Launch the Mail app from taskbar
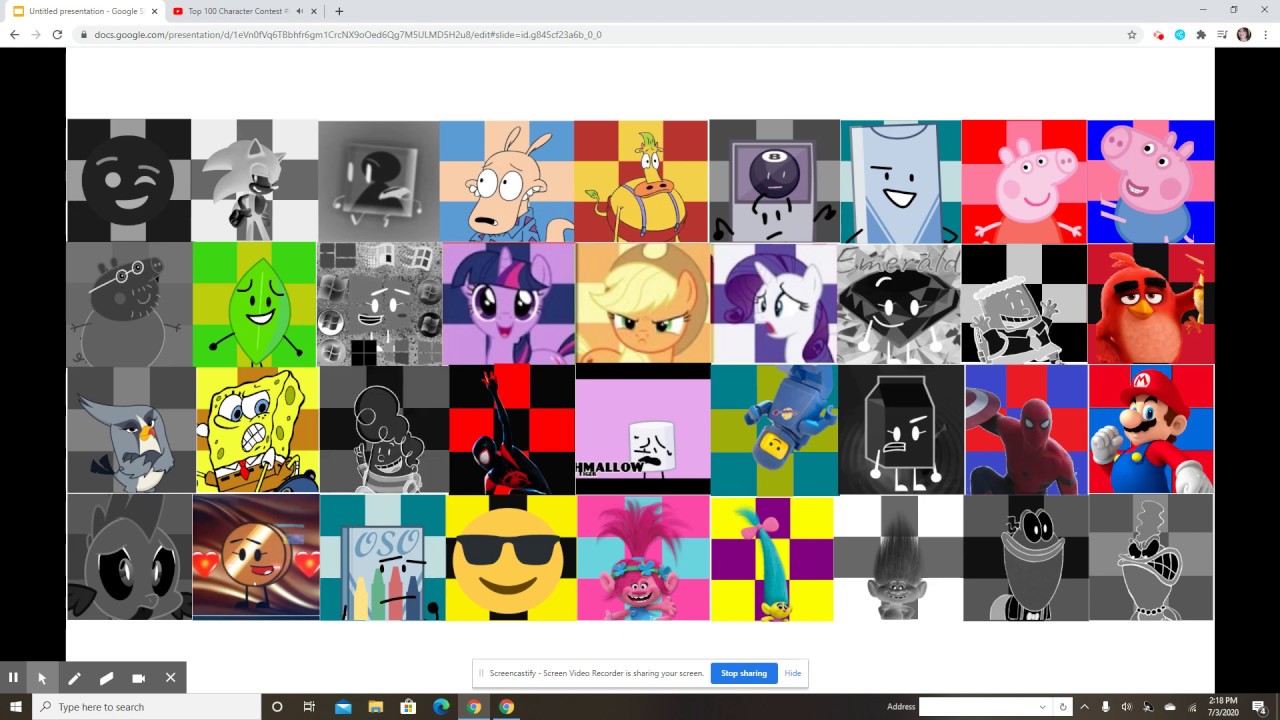 [x=343, y=707]
